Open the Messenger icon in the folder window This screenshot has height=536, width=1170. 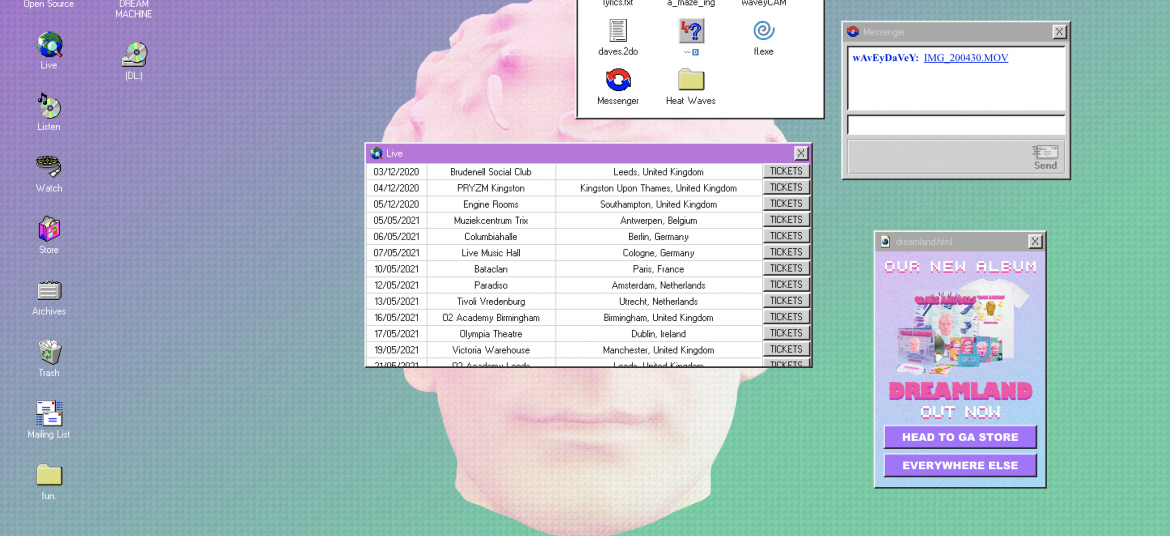click(x=618, y=80)
